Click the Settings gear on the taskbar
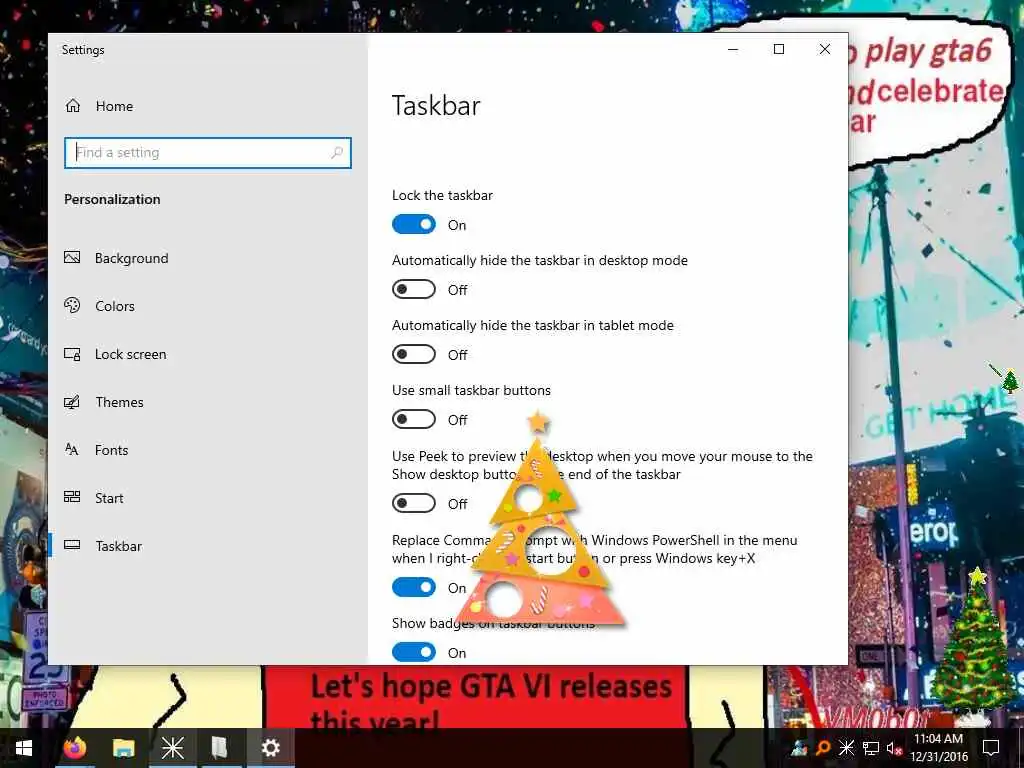 coord(270,748)
